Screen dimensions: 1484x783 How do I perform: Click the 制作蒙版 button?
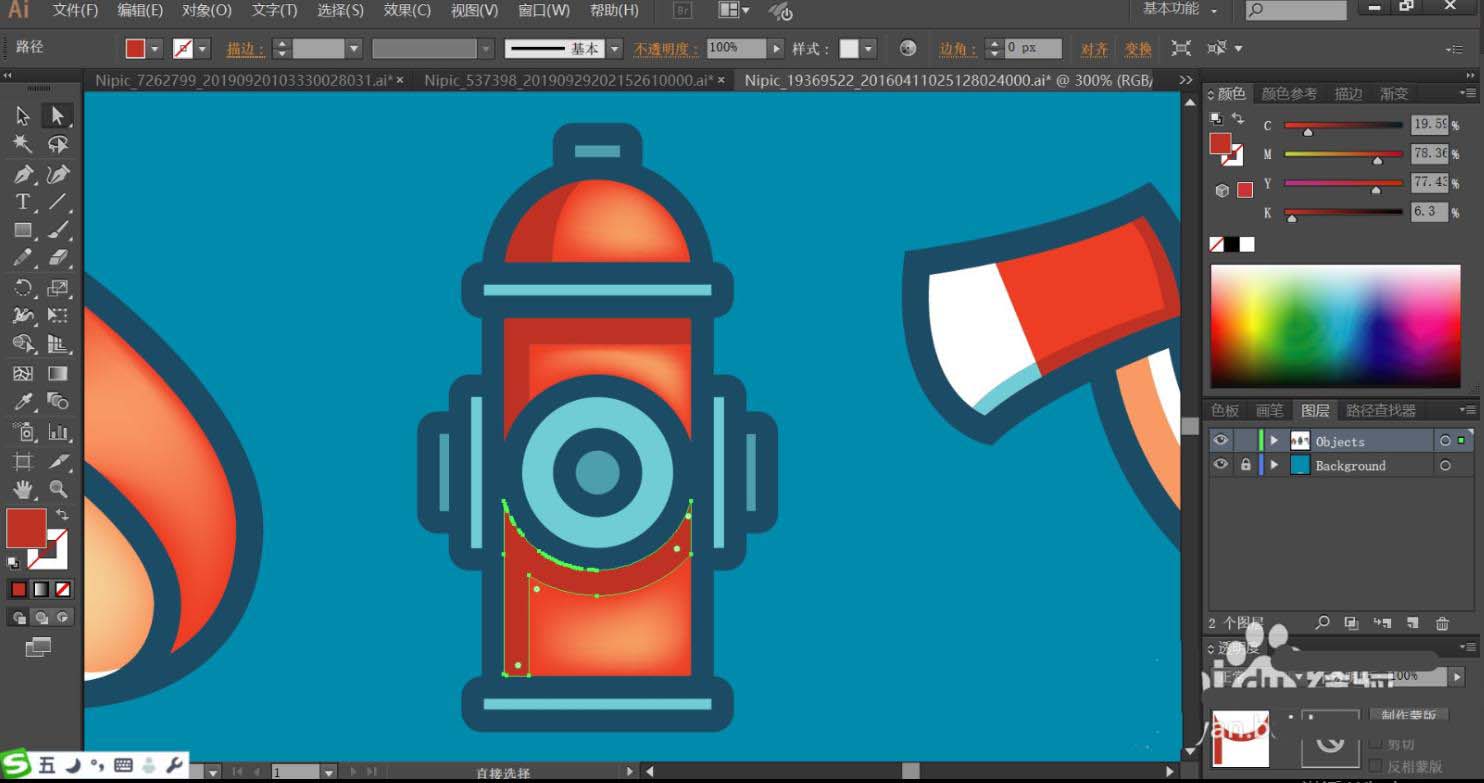1408,714
